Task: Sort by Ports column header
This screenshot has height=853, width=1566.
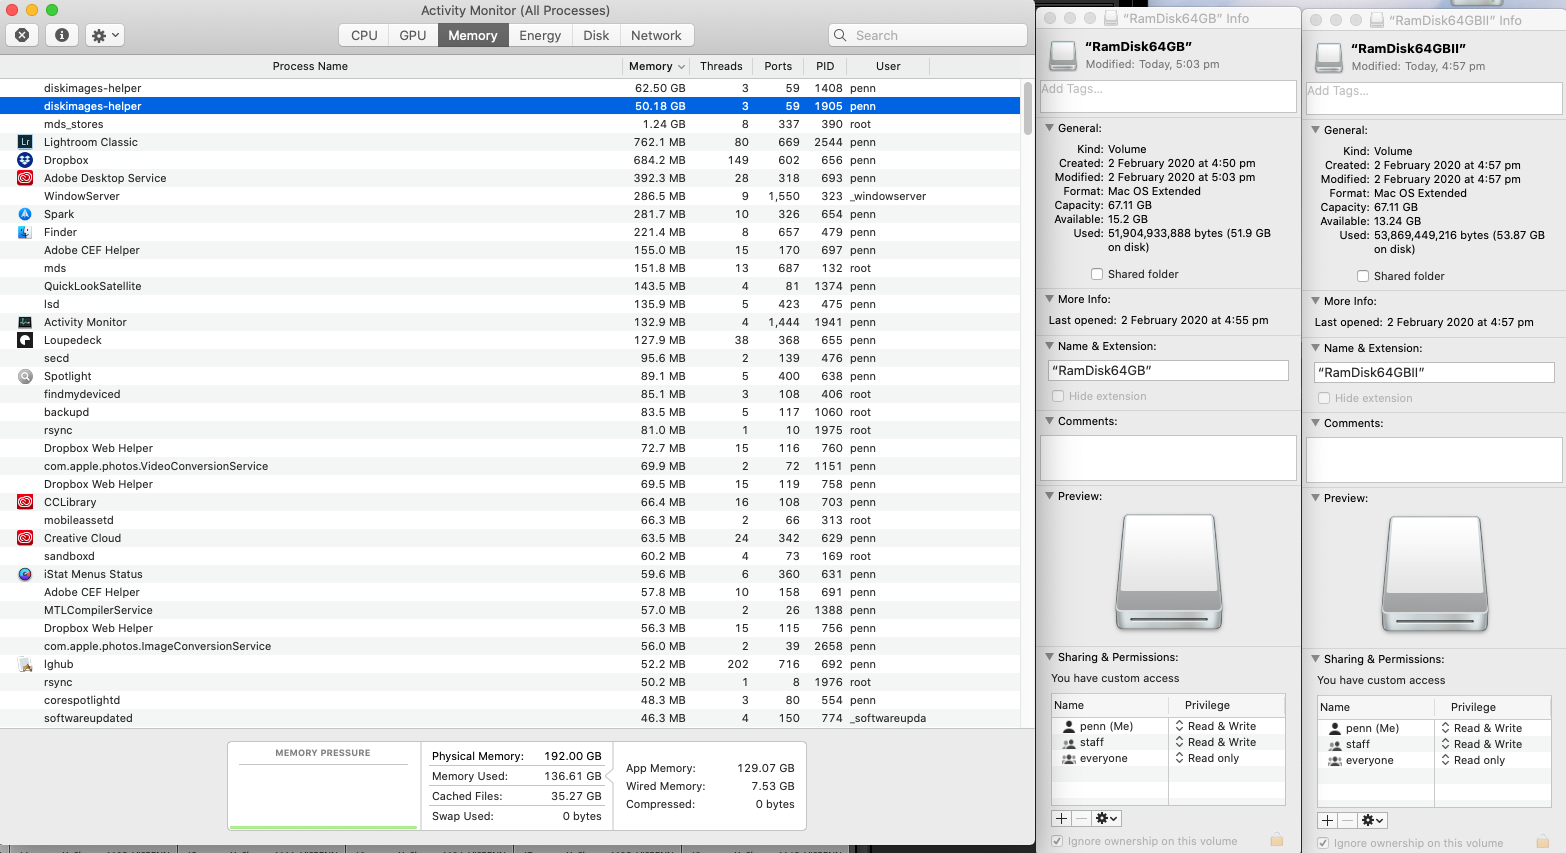Action: pyautogui.click(x=778, y=66)
